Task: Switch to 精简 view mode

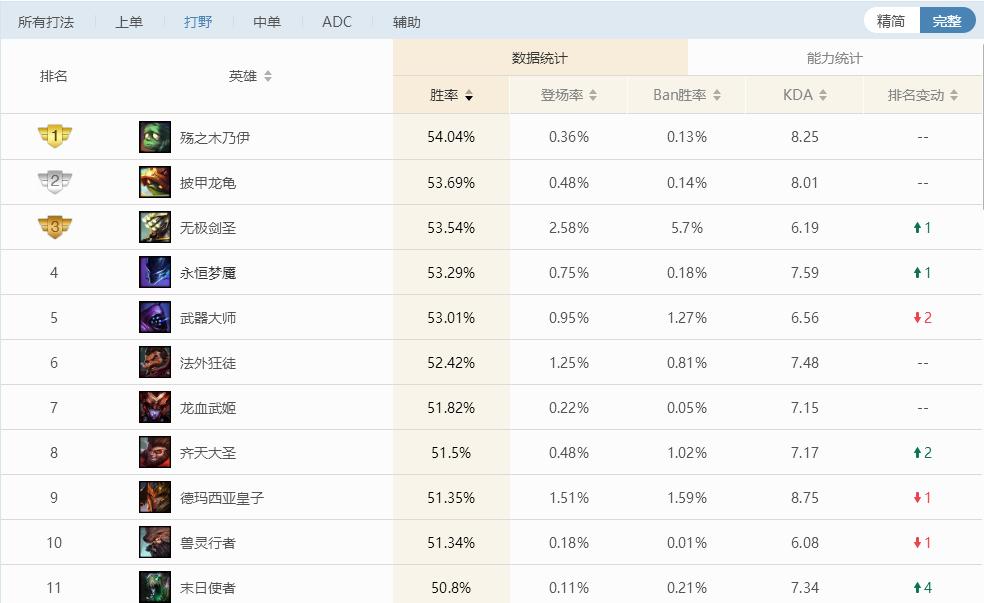Action: click(x=890, y=19)
